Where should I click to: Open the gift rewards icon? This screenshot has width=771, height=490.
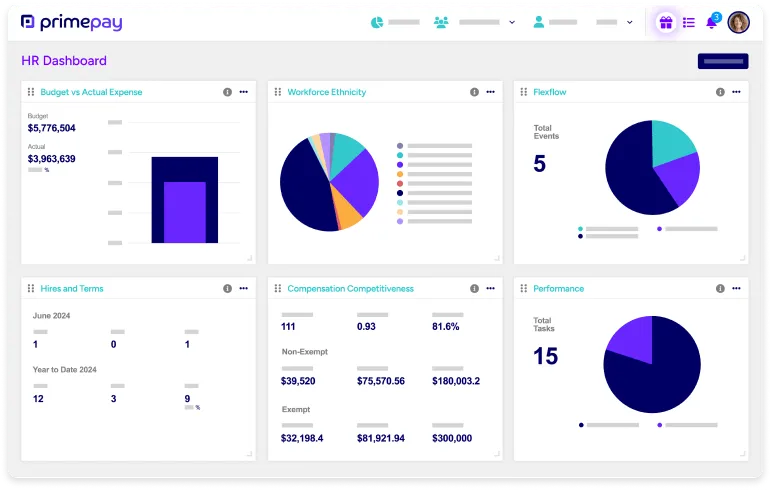click(666, 23)
